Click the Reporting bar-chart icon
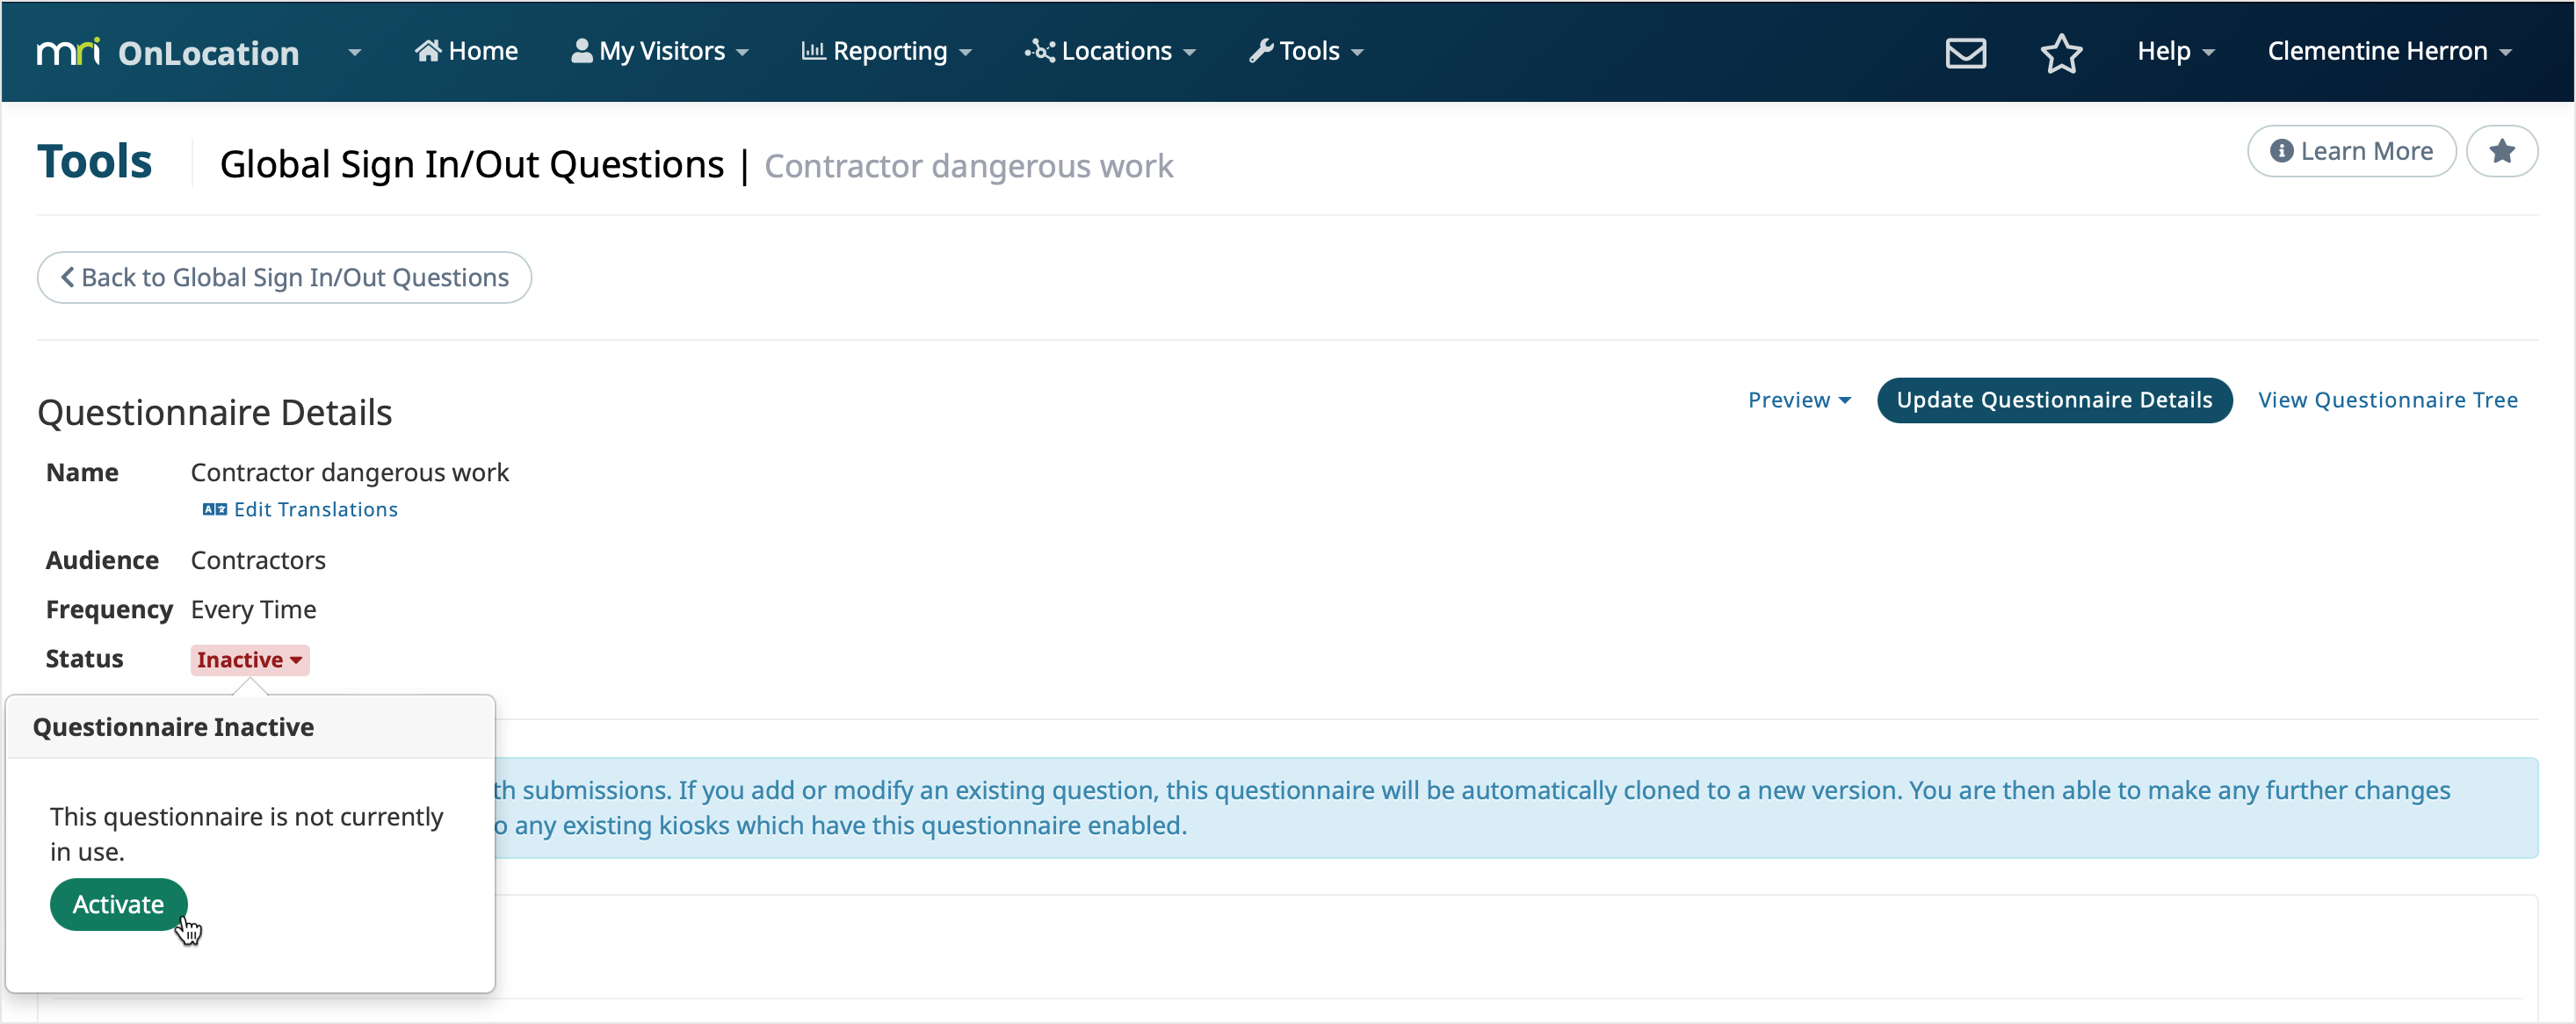 click(x=812, y=50)
